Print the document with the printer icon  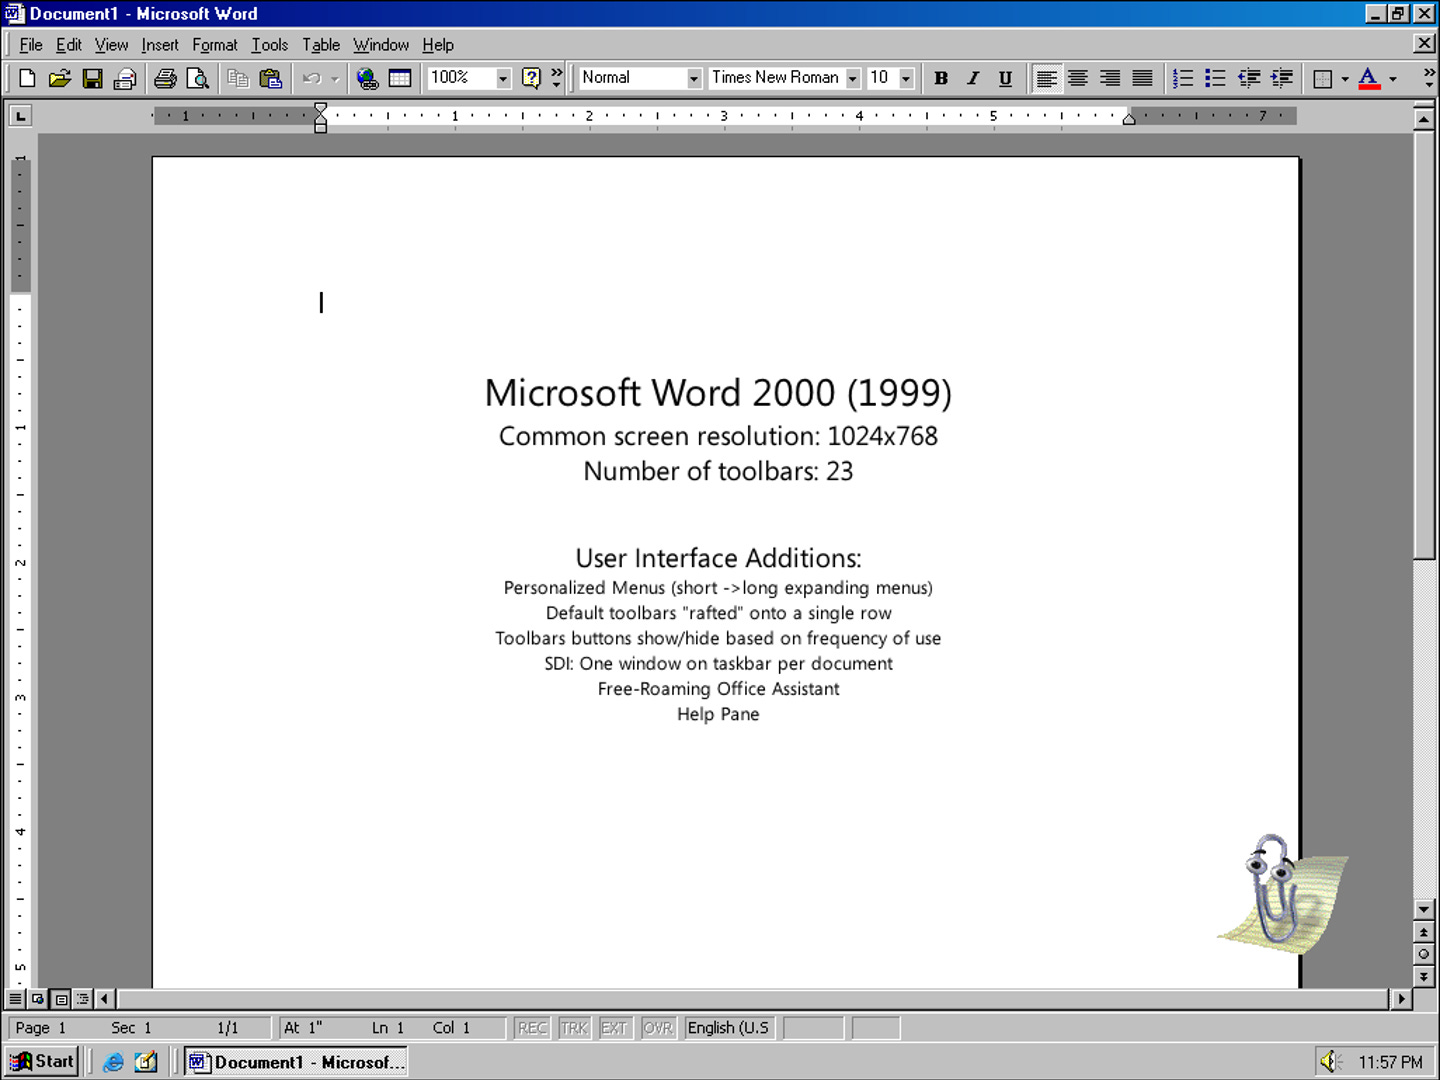click(165, 78)
